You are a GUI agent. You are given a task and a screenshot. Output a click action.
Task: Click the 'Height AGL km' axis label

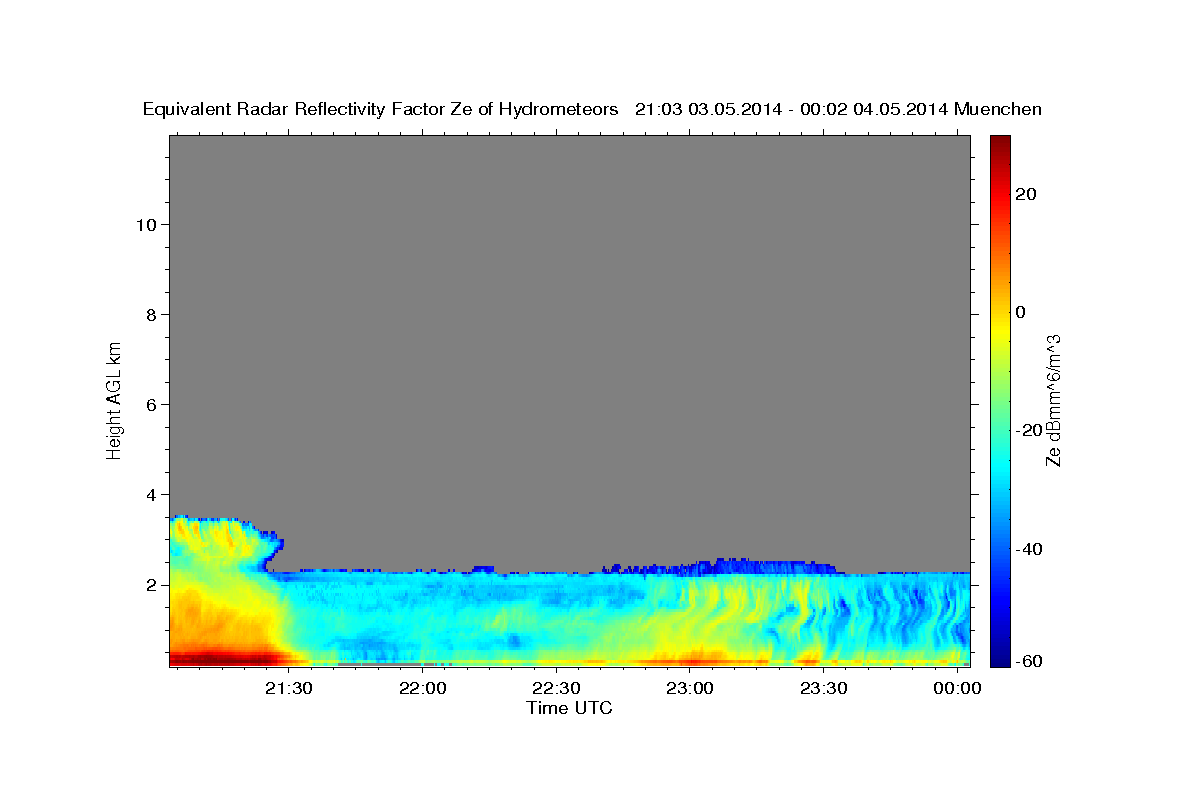tap(114, 399)
